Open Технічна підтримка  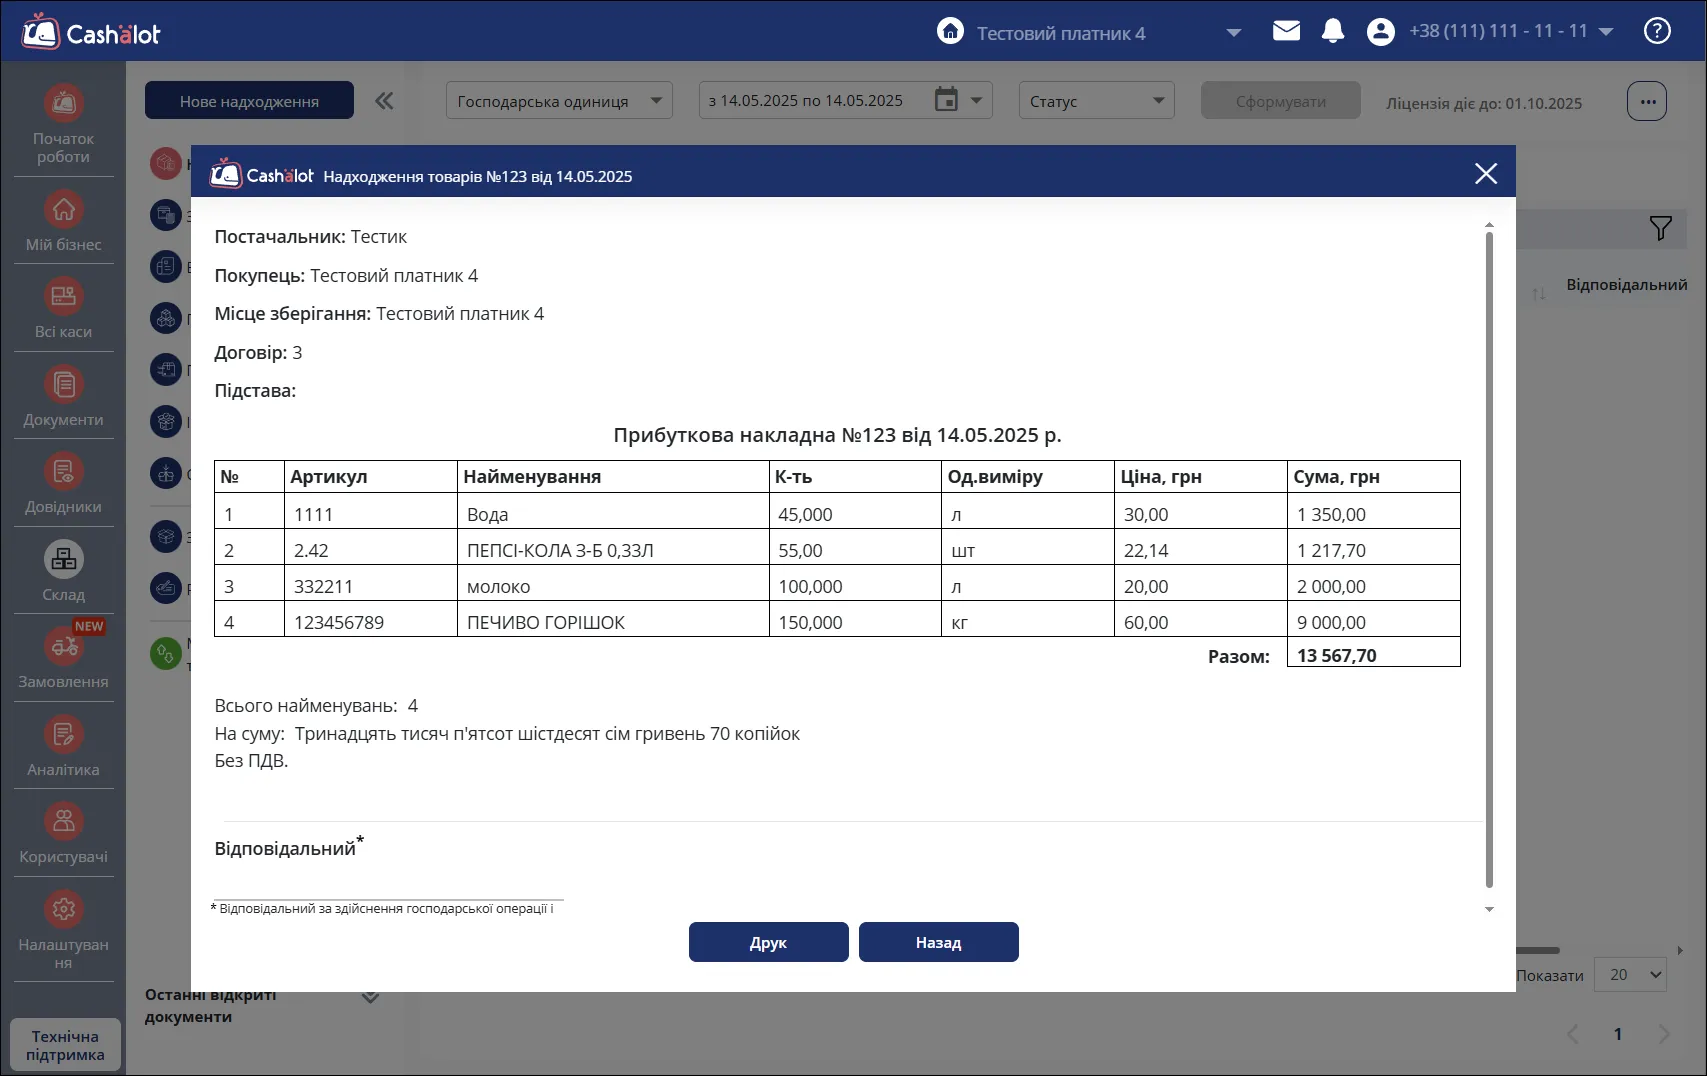click(x=65, y=1045)
